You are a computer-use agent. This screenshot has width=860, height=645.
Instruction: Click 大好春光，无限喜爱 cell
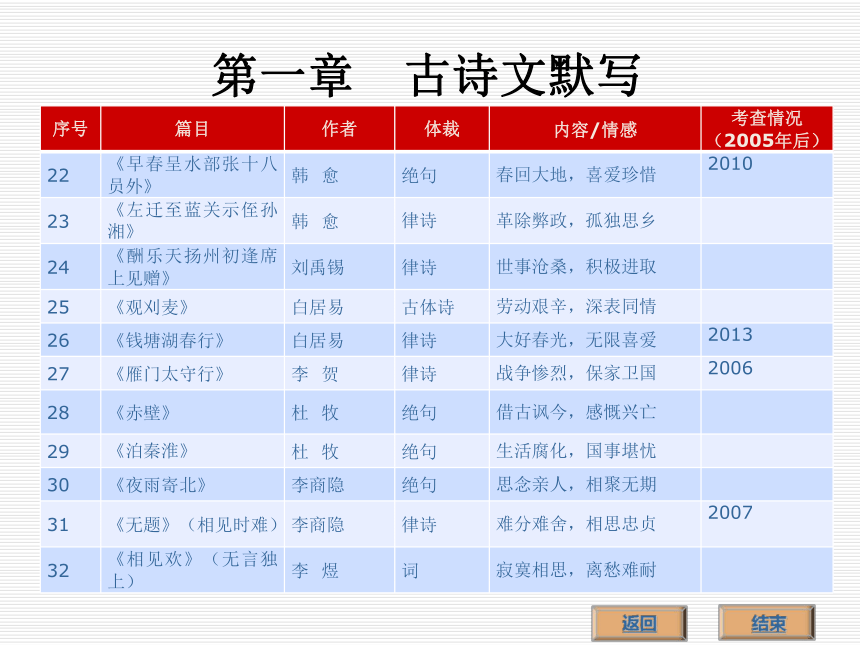595,340
